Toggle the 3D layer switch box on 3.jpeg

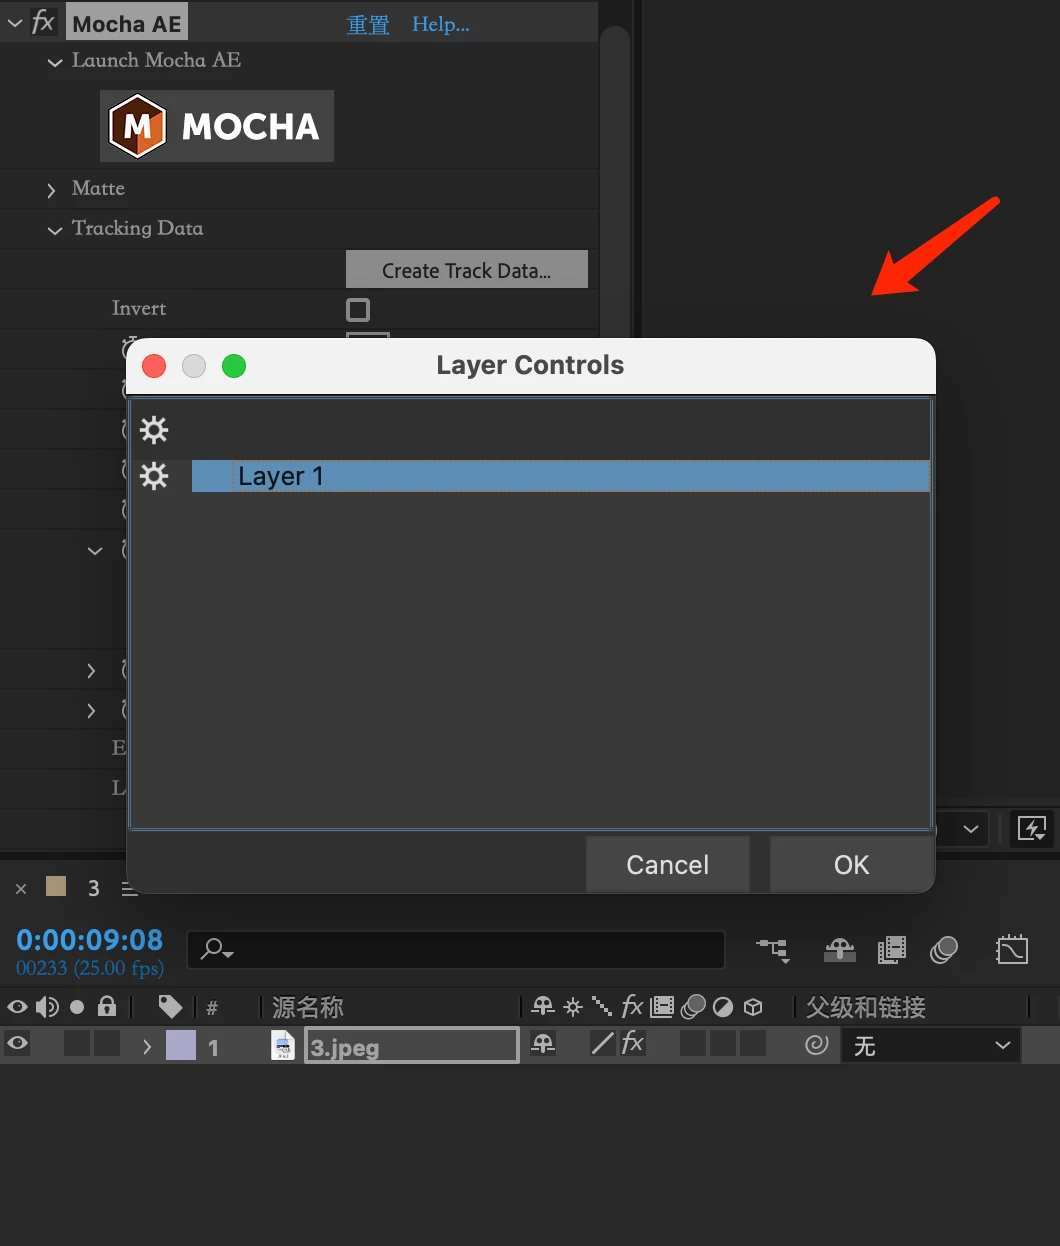753,1044
